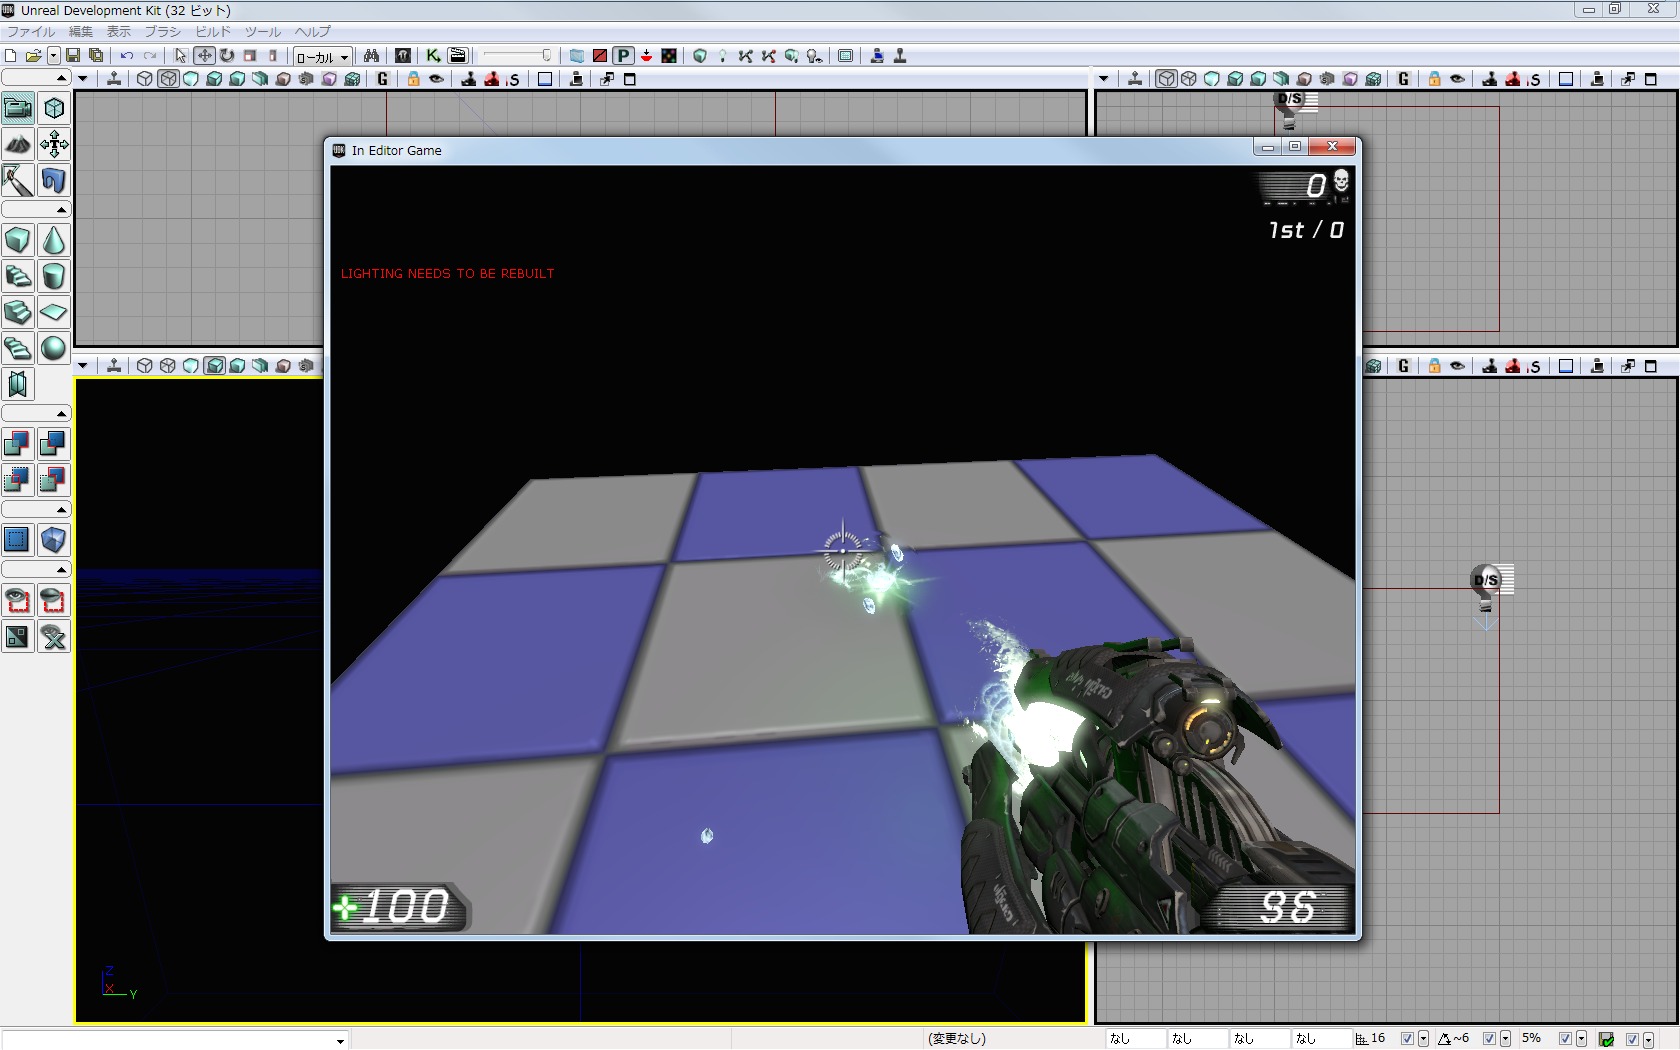Image resolution: width=1680 pixels, height=1050 pixels.
Task: Select Texture alignment mode
Action: 54,144
